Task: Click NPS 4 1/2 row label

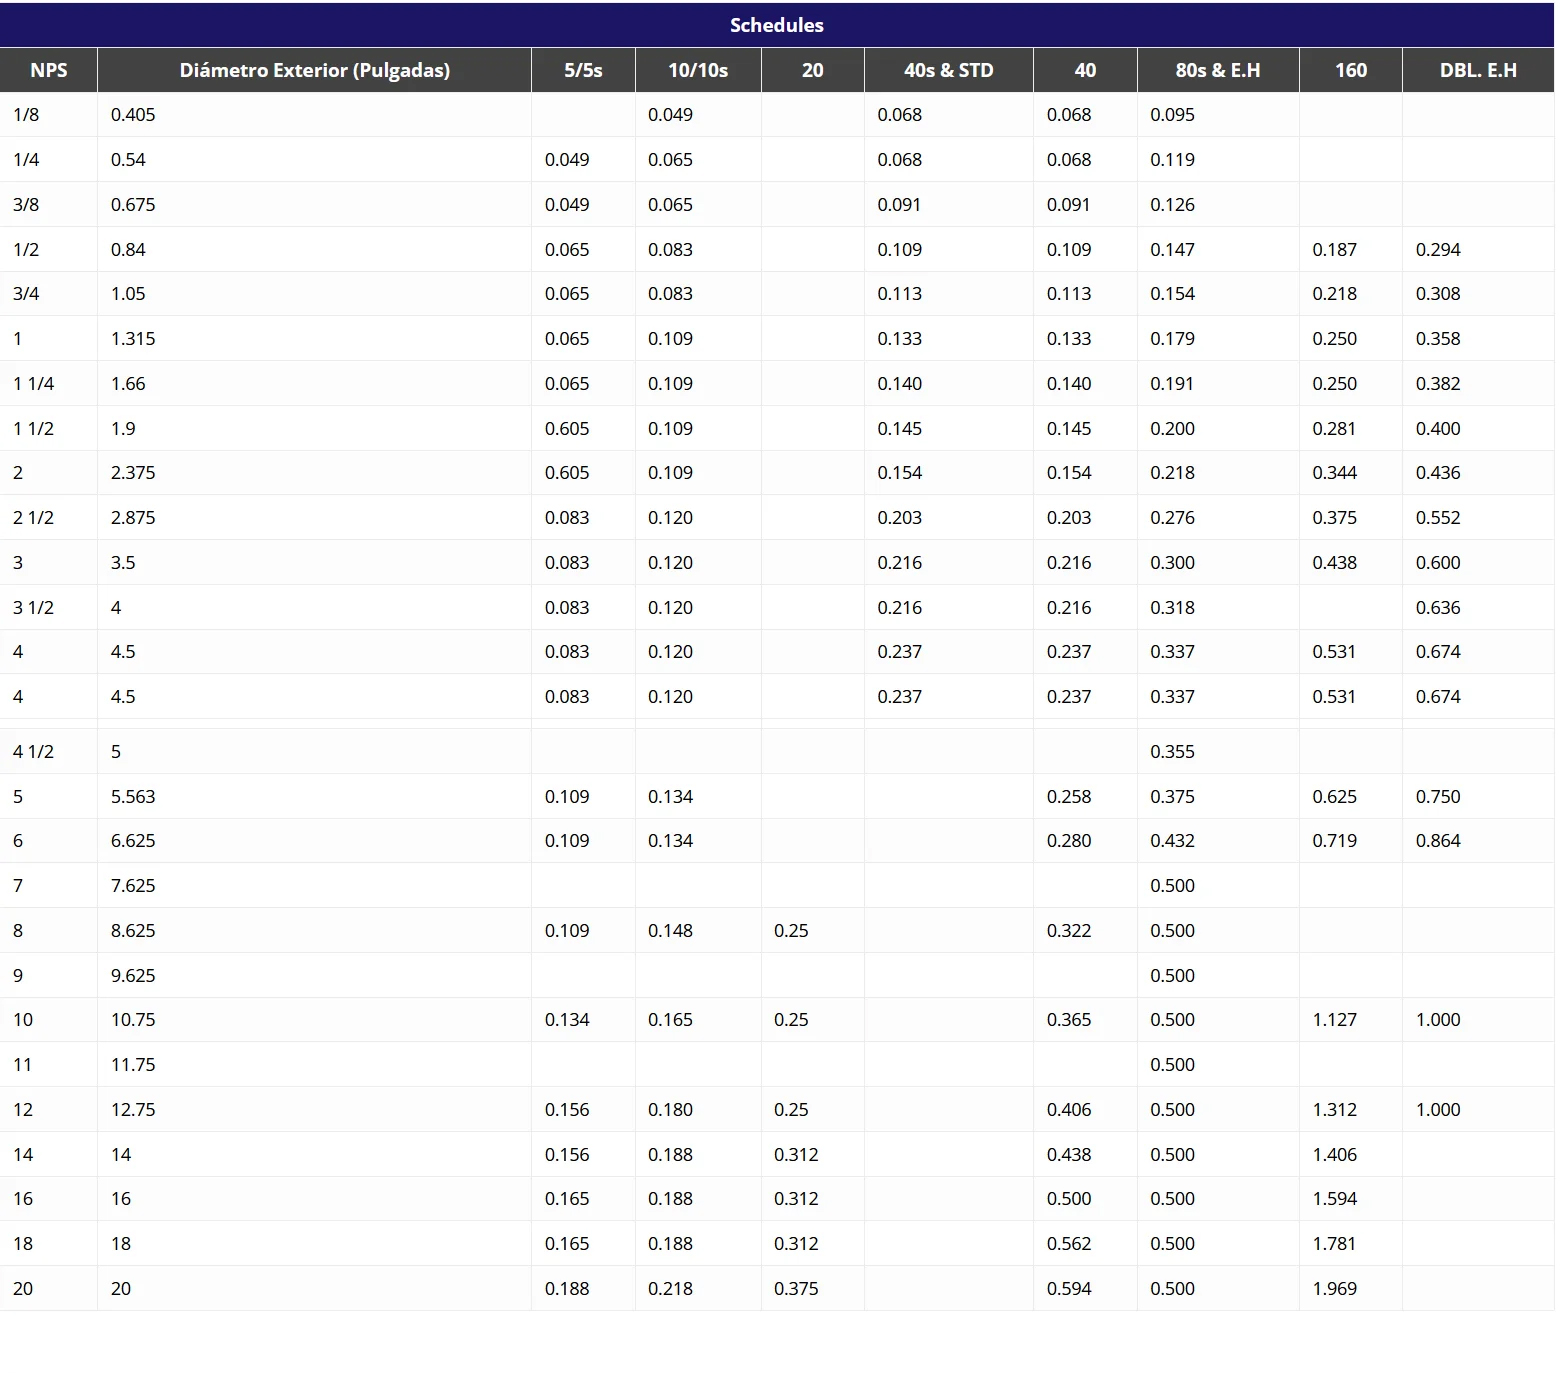Action: point(33,752)
